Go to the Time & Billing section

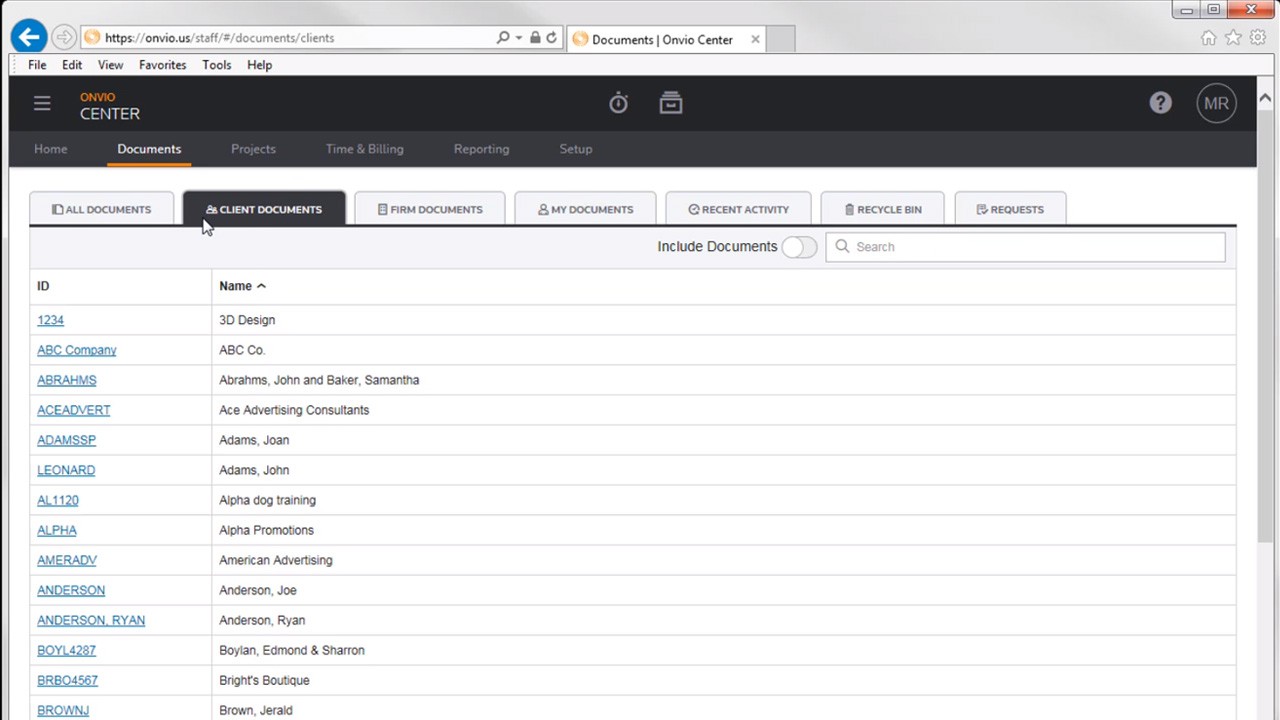(x=364, y=149)
